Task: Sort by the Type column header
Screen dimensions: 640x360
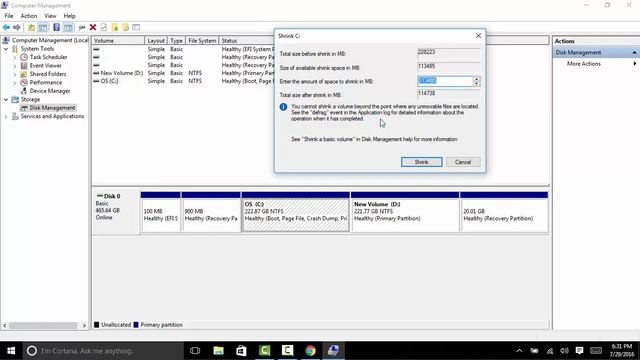Action: pyautogui.click(x=176, y=40)
